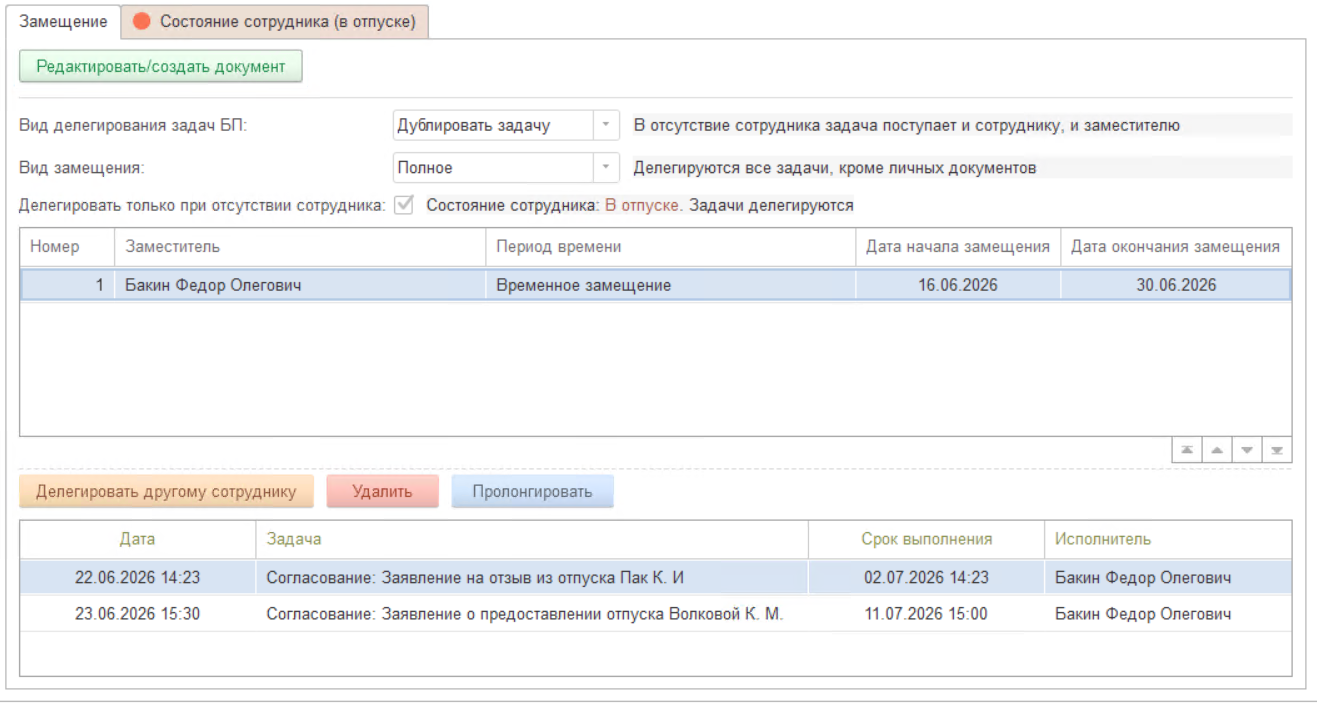Switch to Замещение tab
This screenshot has width=1317, height=707.
[x=63, y=21]
